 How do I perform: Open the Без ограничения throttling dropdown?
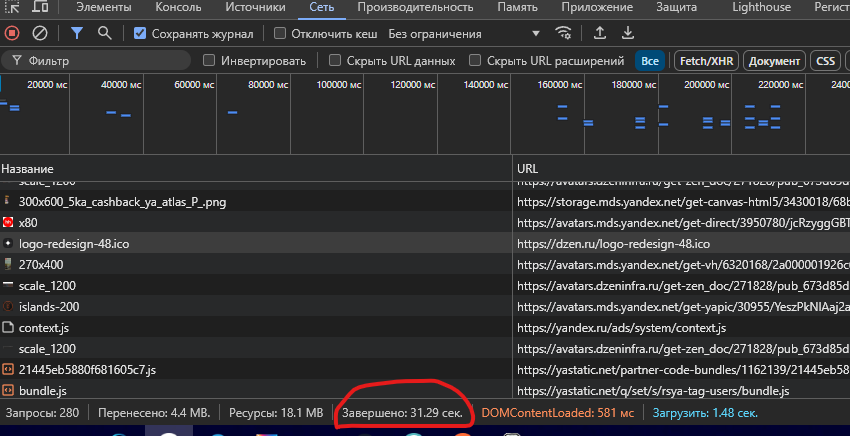[x=464, y=34]
